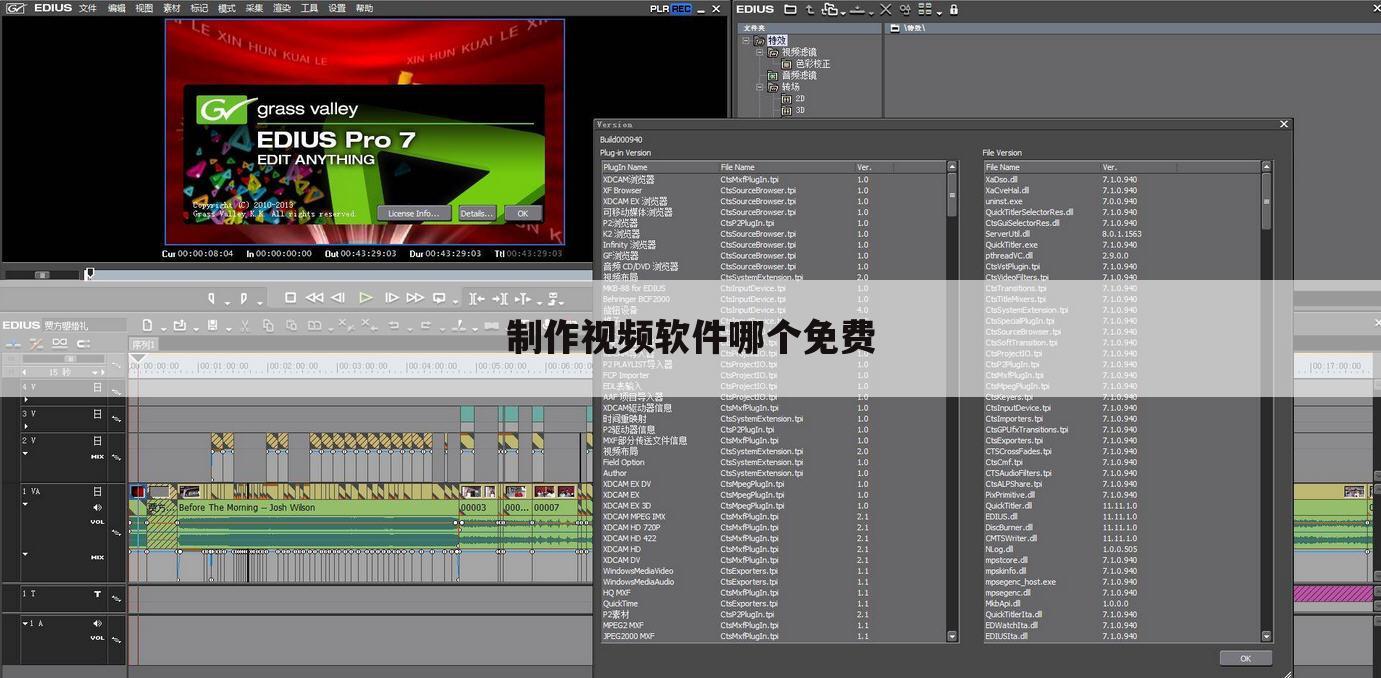This screenshot has width=1381, height=678.
Task: Open the 文件 menu
Action: (x=88, y=8)
